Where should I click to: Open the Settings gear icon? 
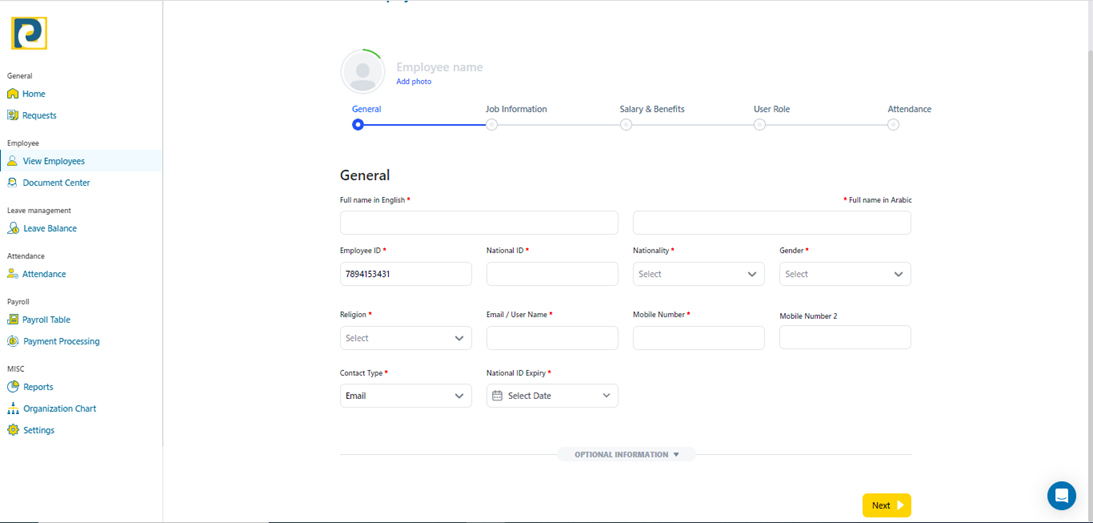tap(13, 431)
